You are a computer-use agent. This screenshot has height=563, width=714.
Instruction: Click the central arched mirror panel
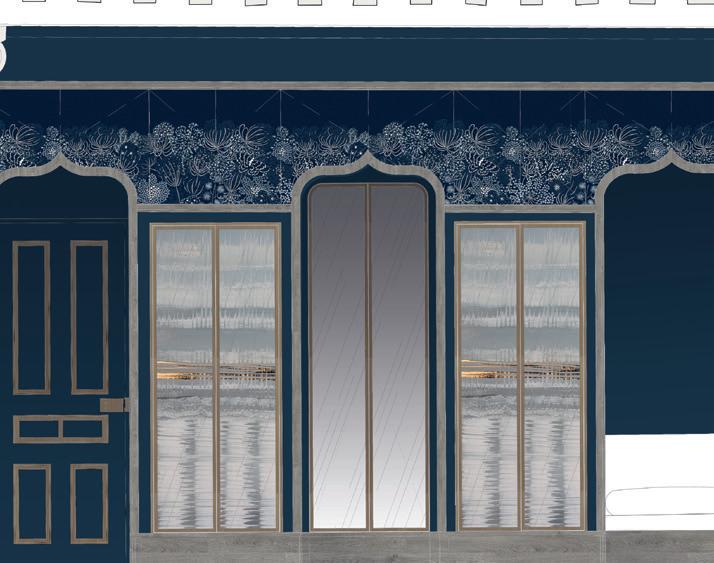coord(368,357)
